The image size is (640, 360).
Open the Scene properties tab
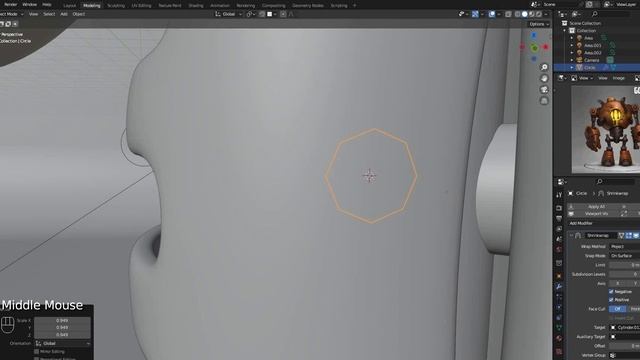click(x=559, y=239)
